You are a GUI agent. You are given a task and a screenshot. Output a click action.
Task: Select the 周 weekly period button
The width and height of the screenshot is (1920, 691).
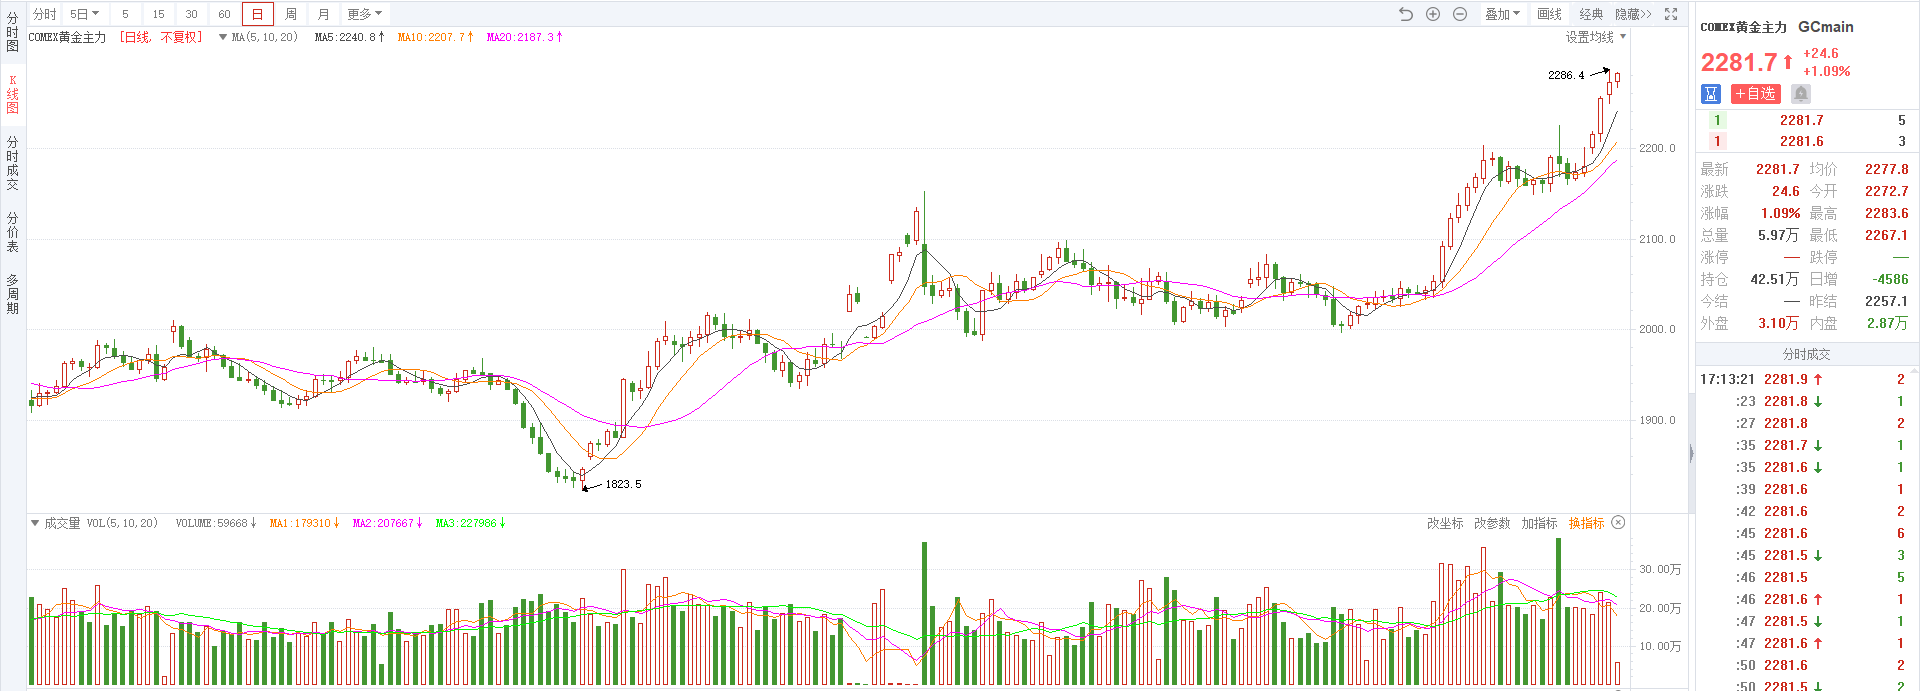coord(291,14)
